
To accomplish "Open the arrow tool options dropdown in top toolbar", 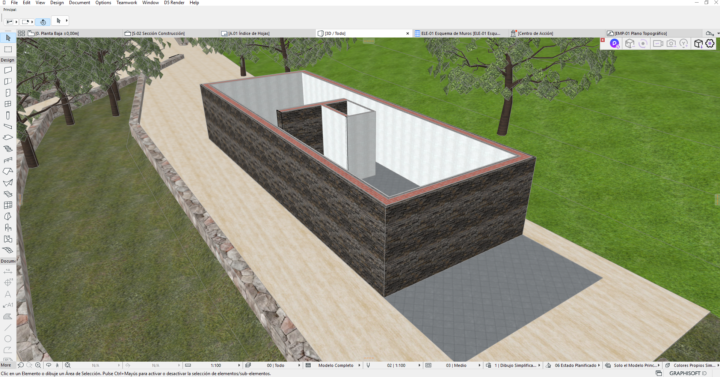I will 67,21.
